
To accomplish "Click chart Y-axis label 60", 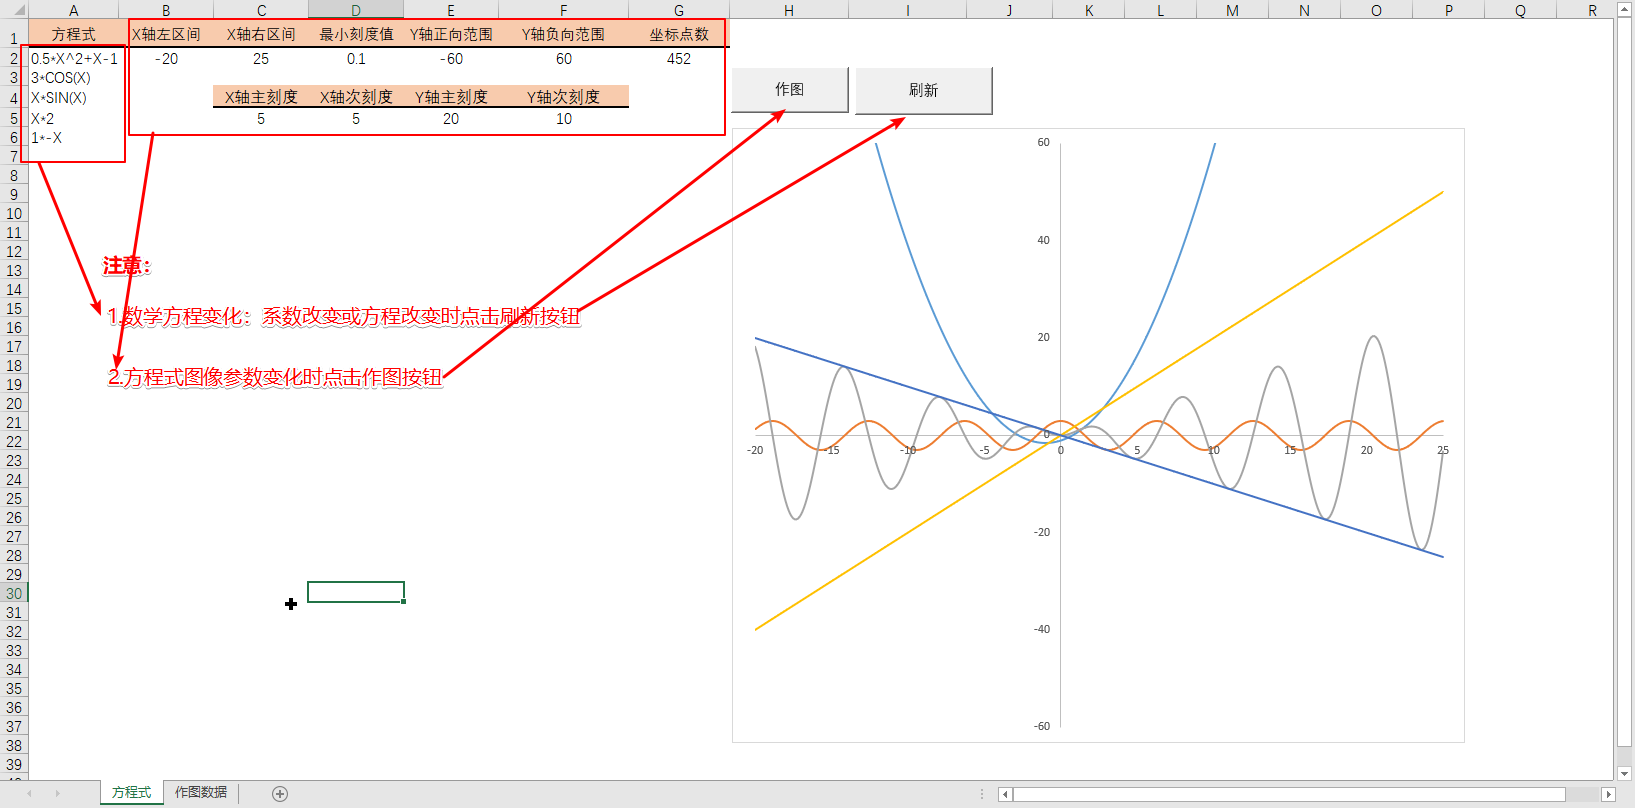I will (1043, 142).
